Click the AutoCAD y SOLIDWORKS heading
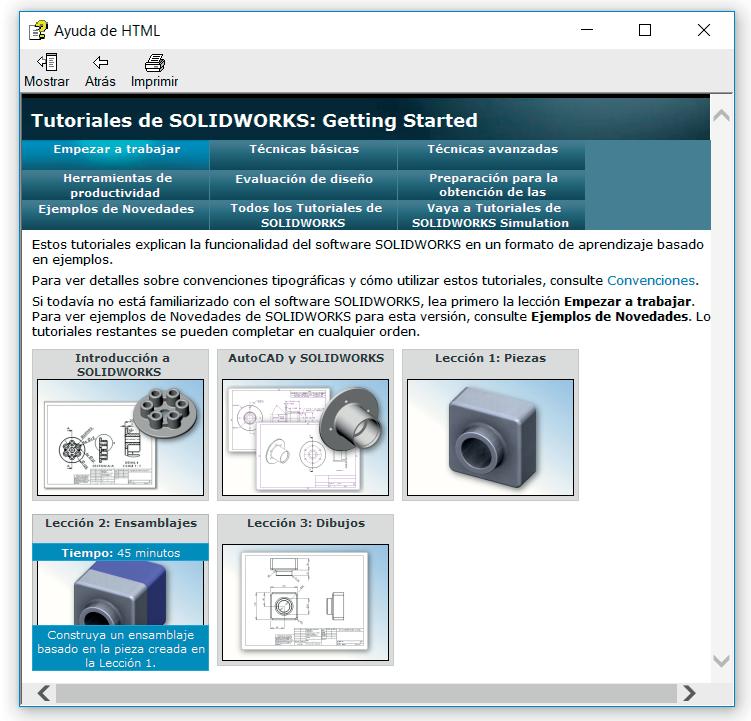The width and height of the screenshot is (751, 721). coord(306,358)
